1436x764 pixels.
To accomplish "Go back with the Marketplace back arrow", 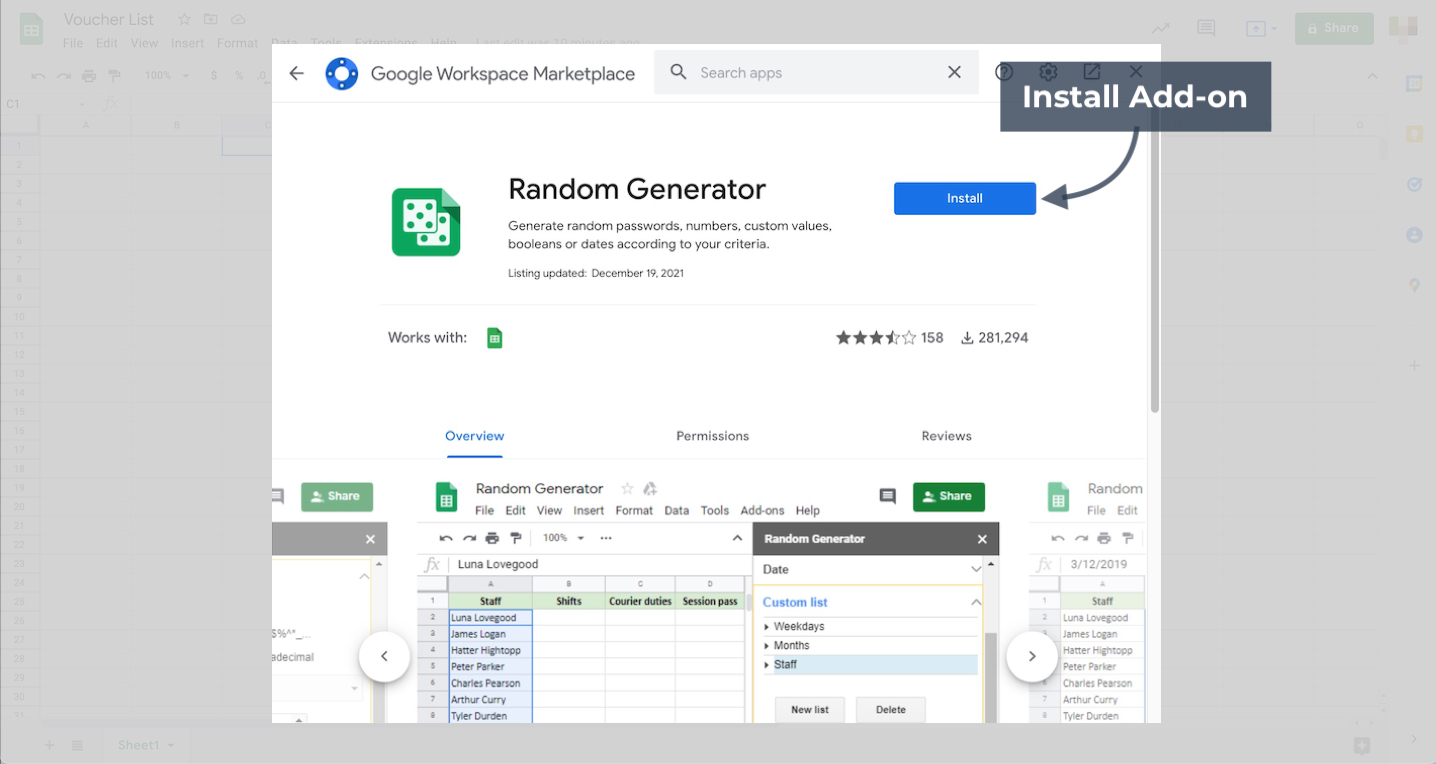I will click(296, 73).
